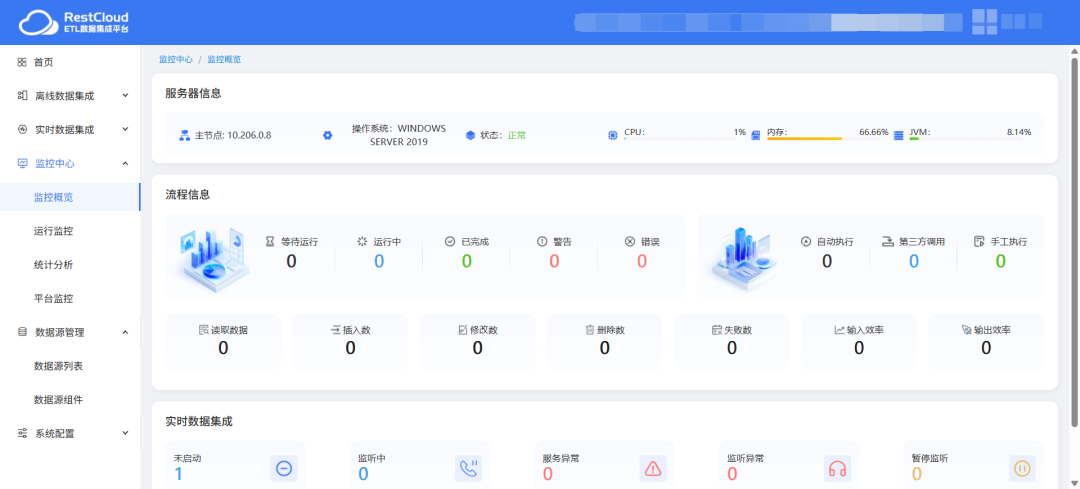The width and height of the screenshot is (1080, 489).
Task: Click the 离线数据集成 sidebar icon
Action: pyautogui.click(x=22, y=96)
